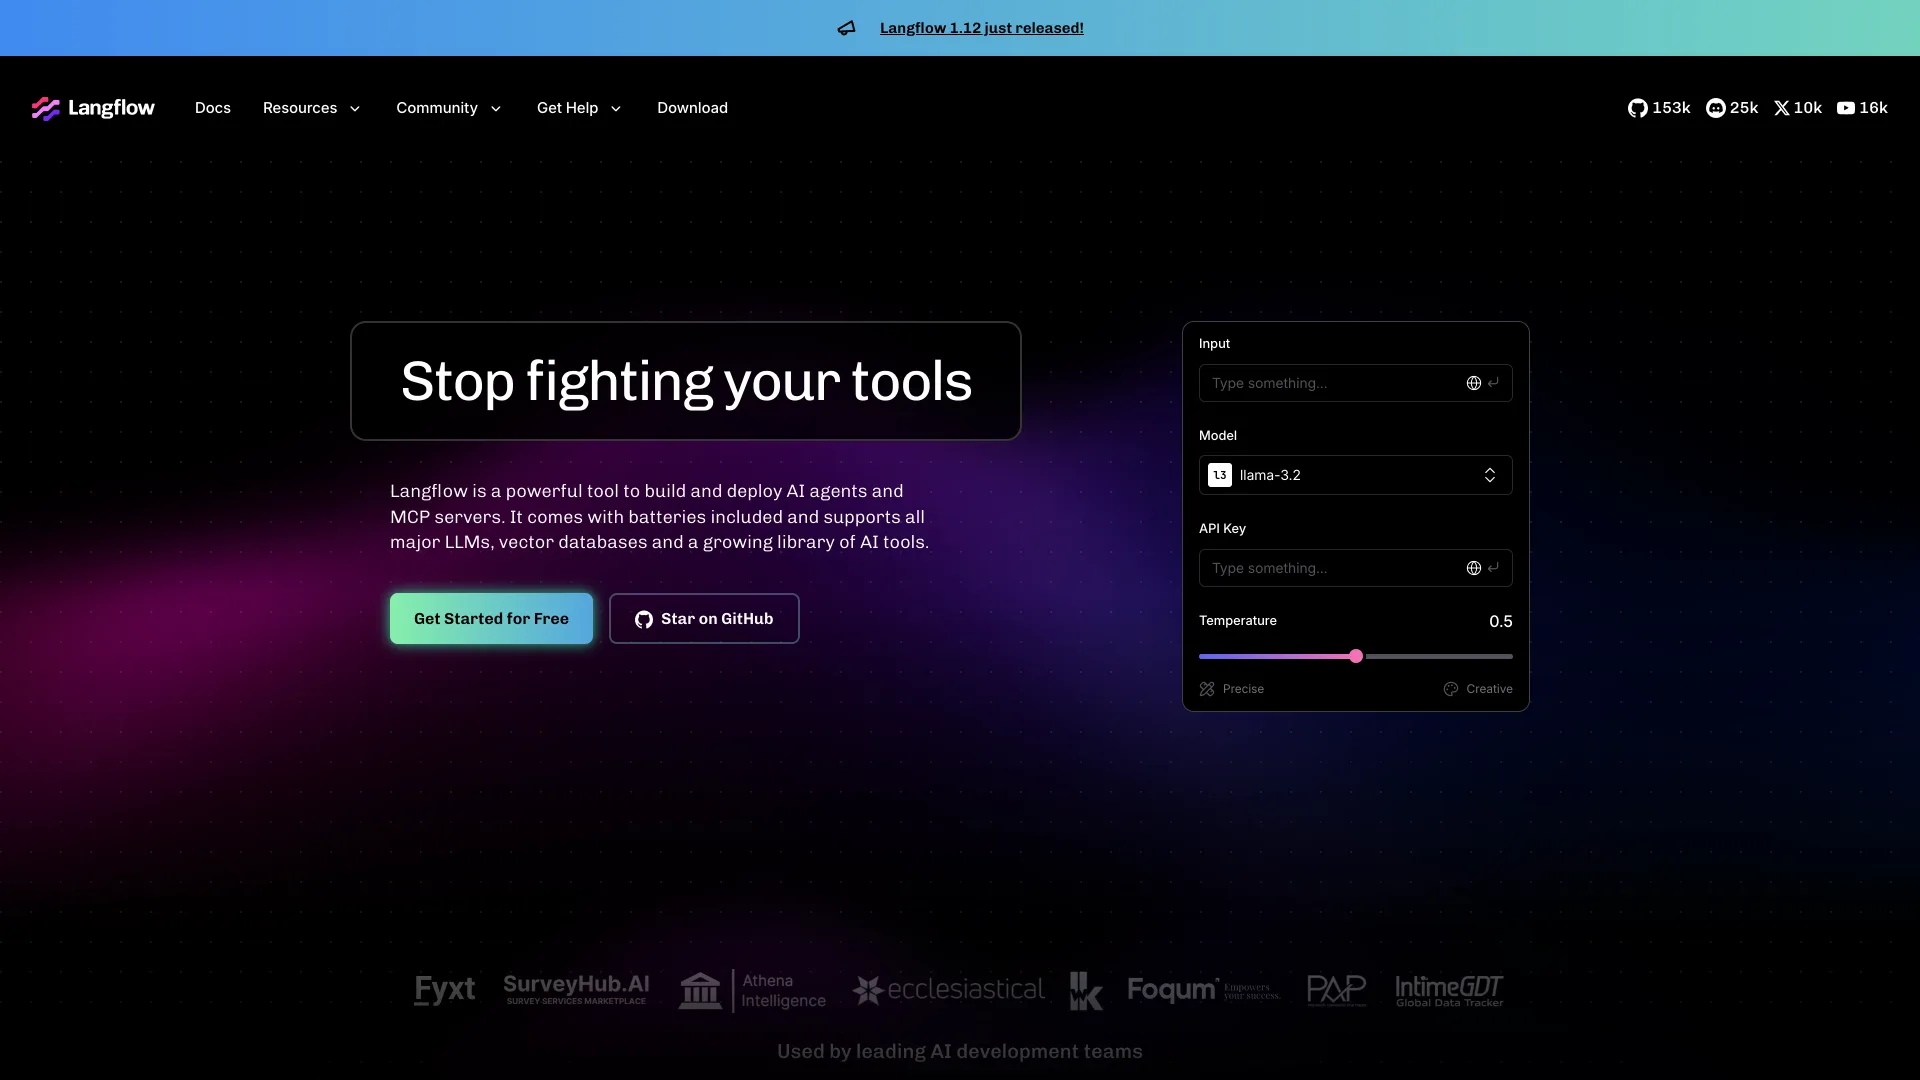Click the Athena Intelligence logo
This screenshot has width=1920, height=1080.
point(752,991)
